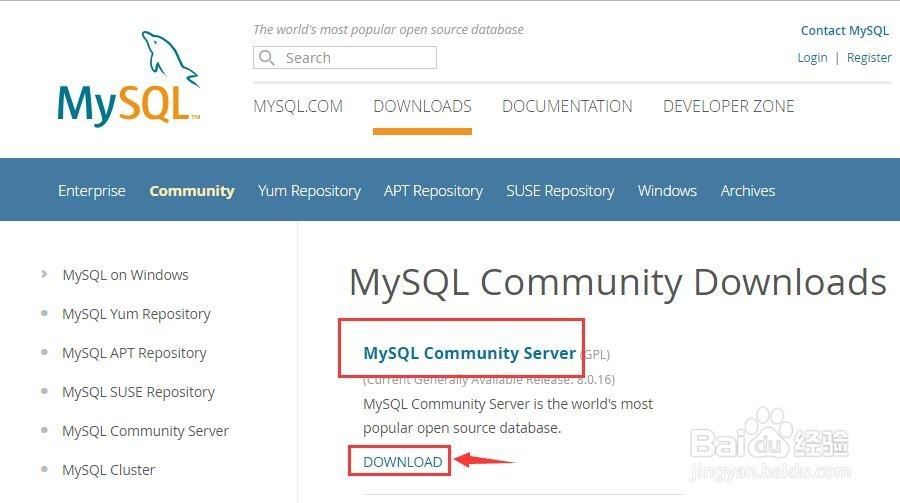This screenshot has height=503, width=900.
Task: Open the Contact MySQL link
Action: 844,30
